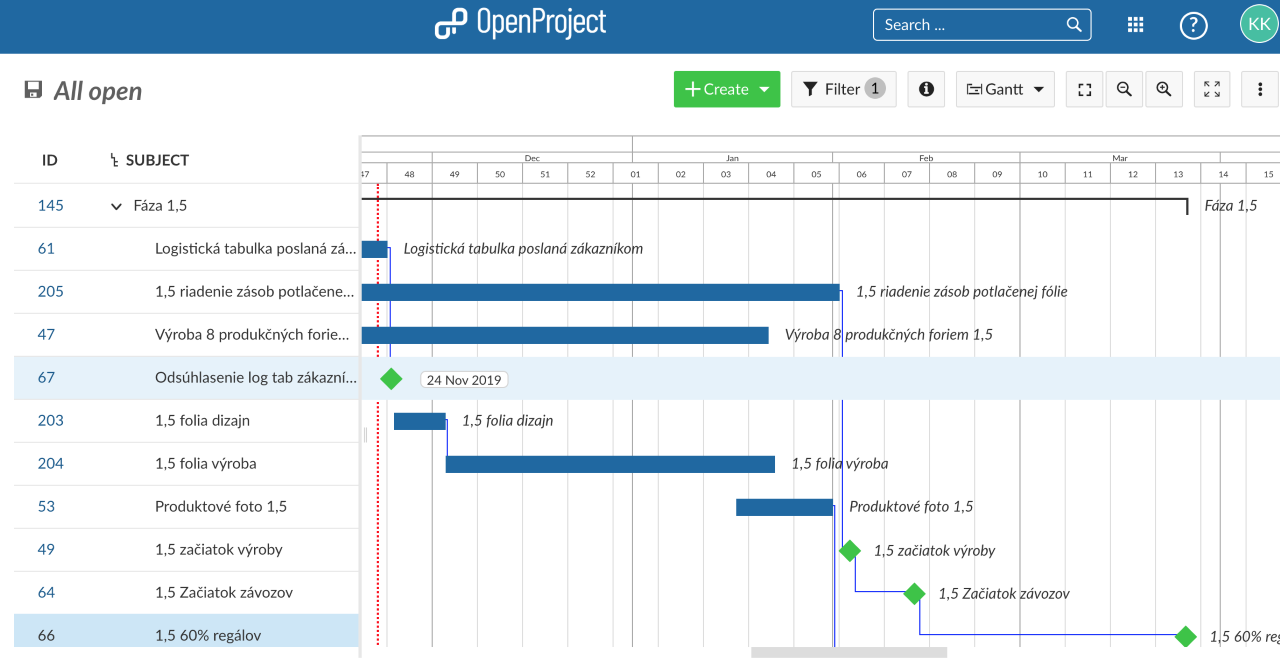This screenshot has height=660, width=1280.
Task: Open the help menu
Action: [1193, 25]
